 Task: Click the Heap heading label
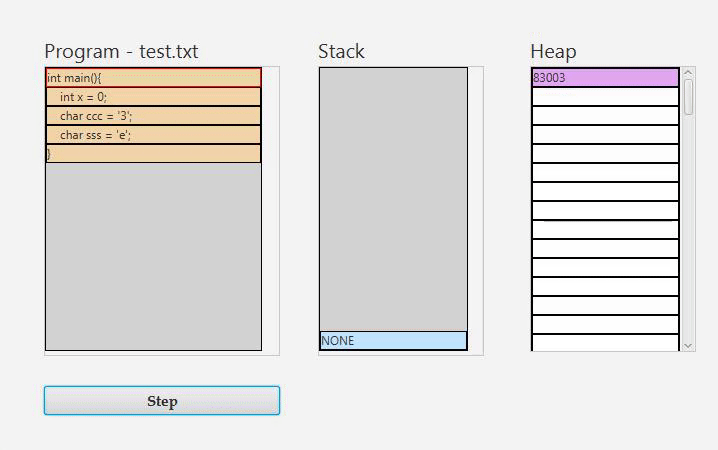553,52
